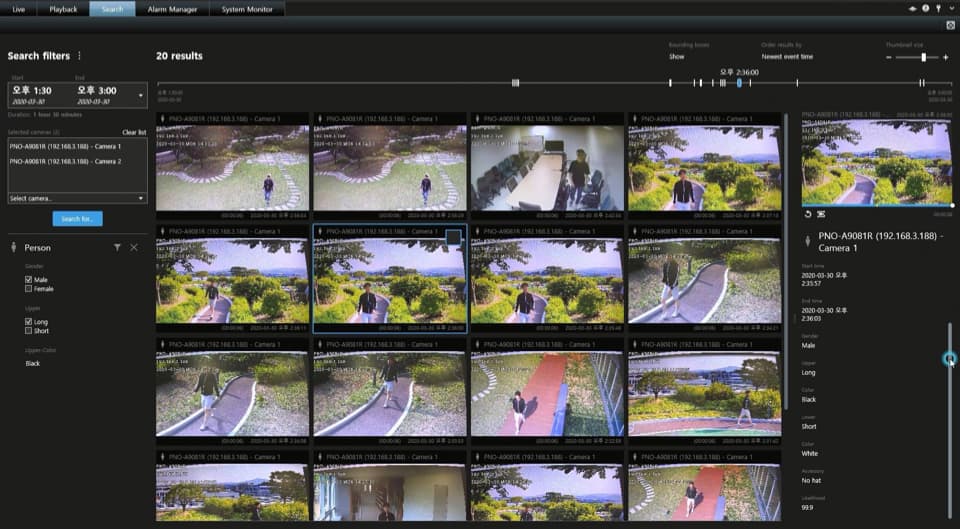Open the Newest event time ordering dropdown
960x529 pixels.
[x=787, y=57]
